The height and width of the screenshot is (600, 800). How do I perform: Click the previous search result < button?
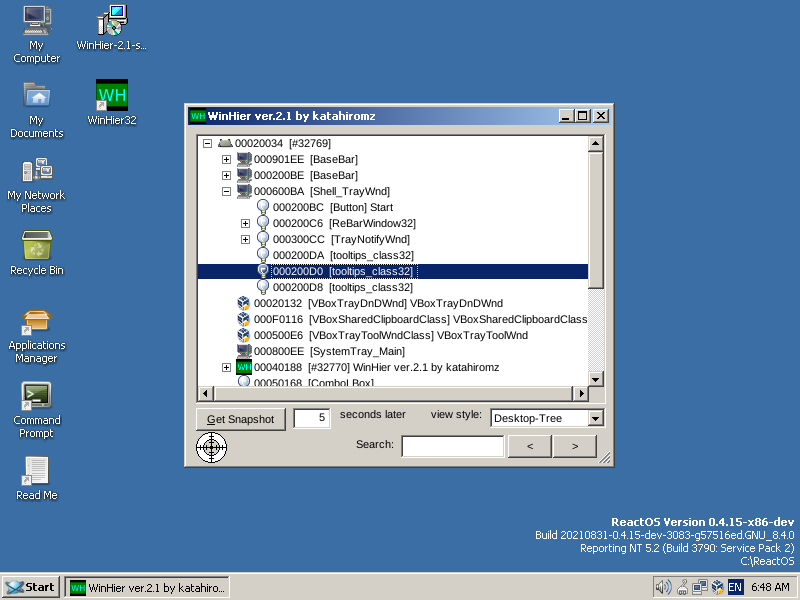(x=530, y=446)
